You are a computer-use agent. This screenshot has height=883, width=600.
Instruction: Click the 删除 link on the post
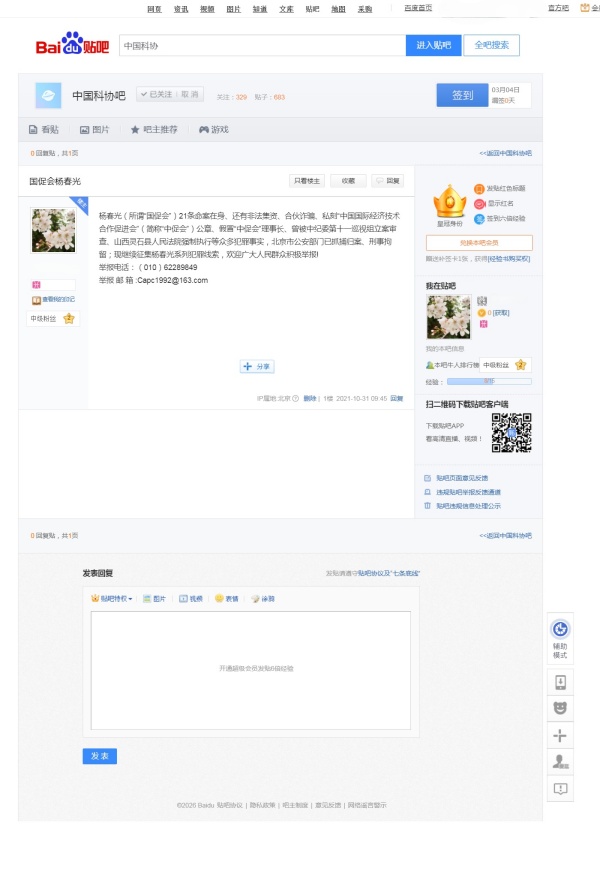click(310, 398)
